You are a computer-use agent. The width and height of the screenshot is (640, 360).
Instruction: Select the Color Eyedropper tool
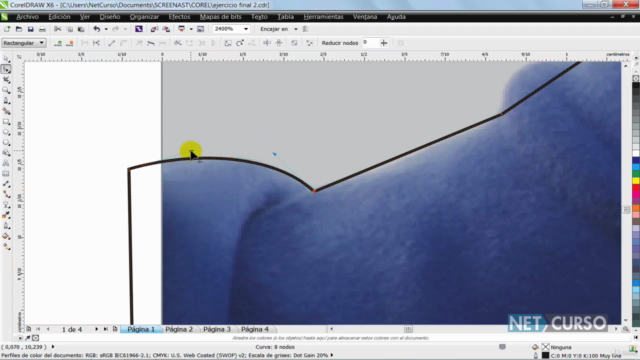[x=6, y=216]
